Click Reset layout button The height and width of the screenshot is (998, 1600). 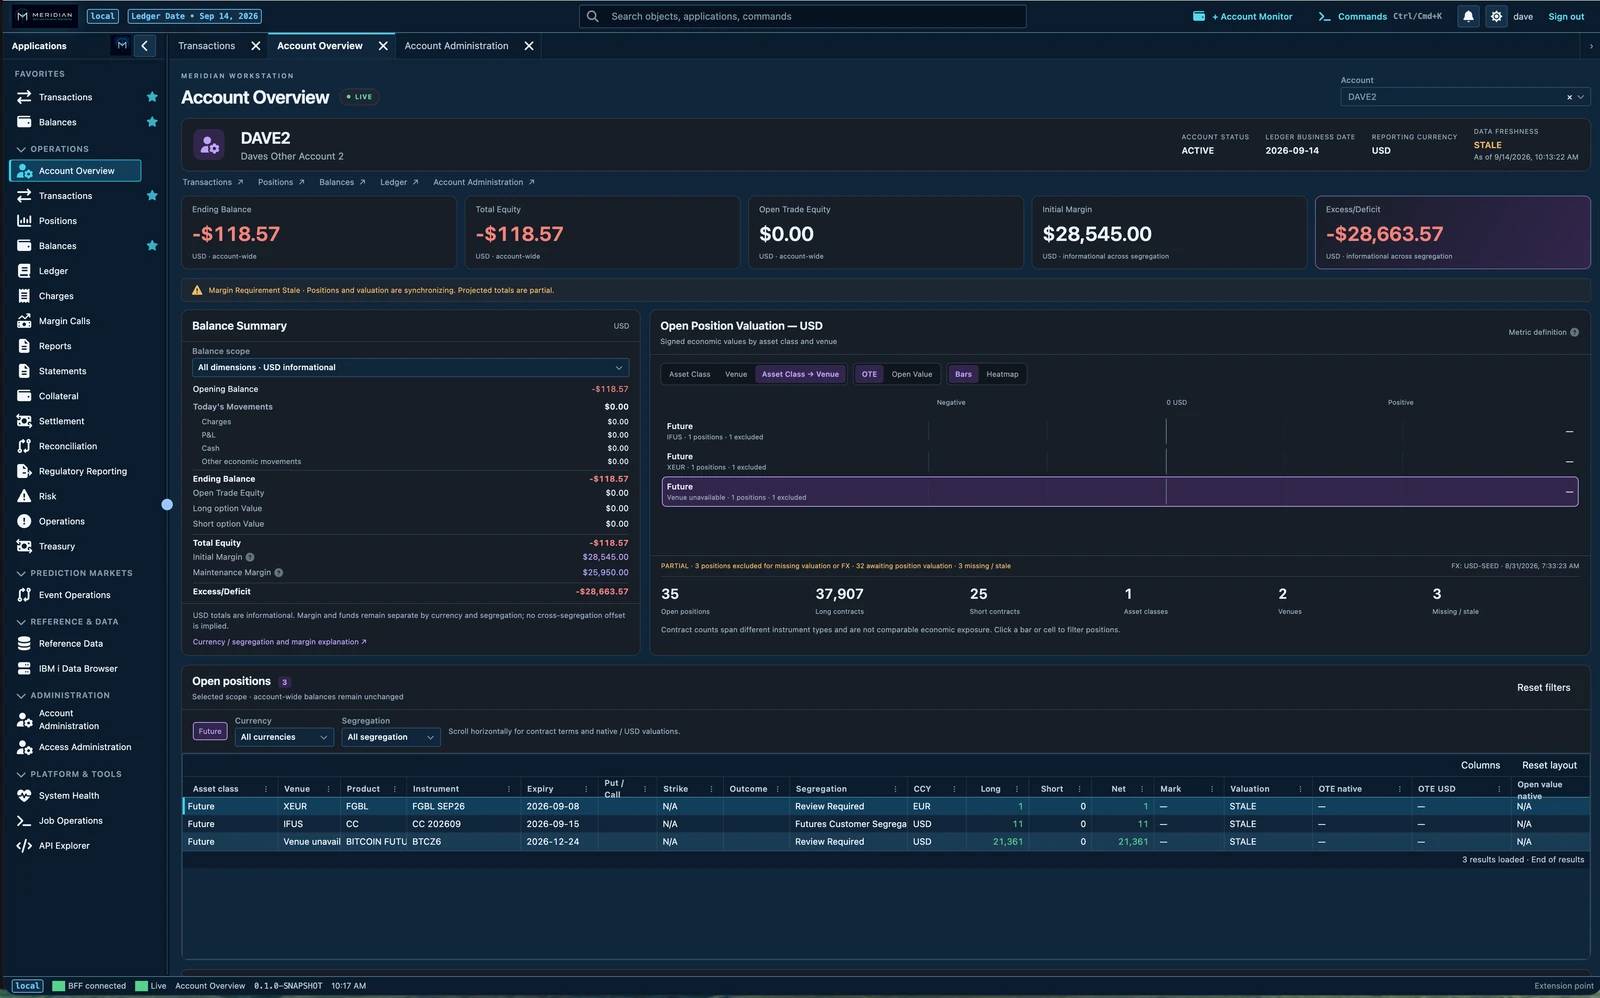pos(1549,765)
